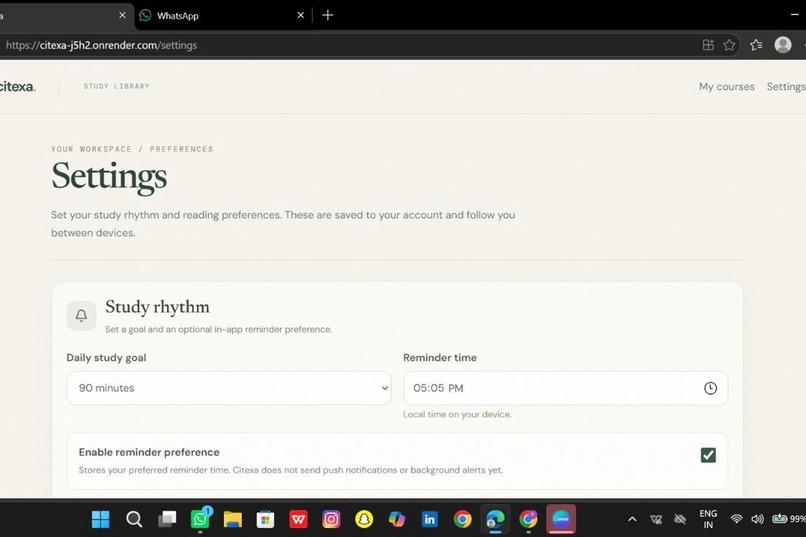Open taskbar Search
The height and width of the screenshot is (537, 806).
click(x=134, y=519)
